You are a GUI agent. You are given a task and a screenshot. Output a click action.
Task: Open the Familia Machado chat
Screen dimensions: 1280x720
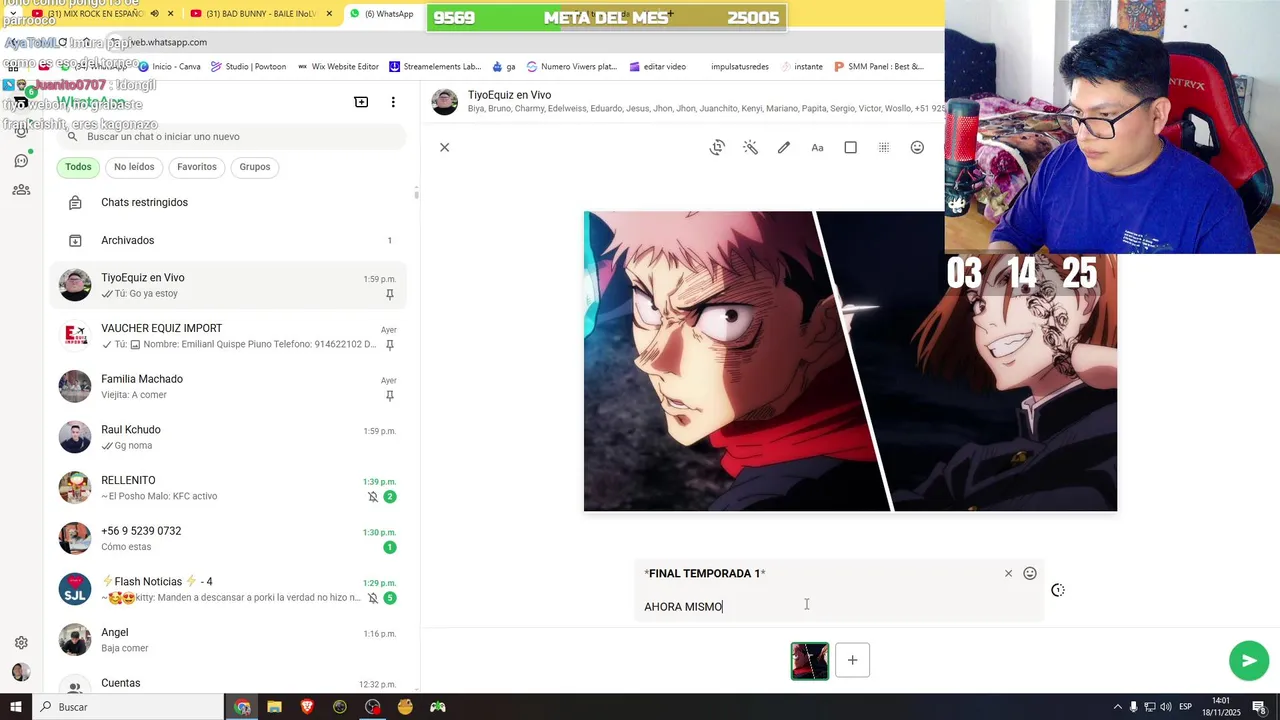pos(228,386)
